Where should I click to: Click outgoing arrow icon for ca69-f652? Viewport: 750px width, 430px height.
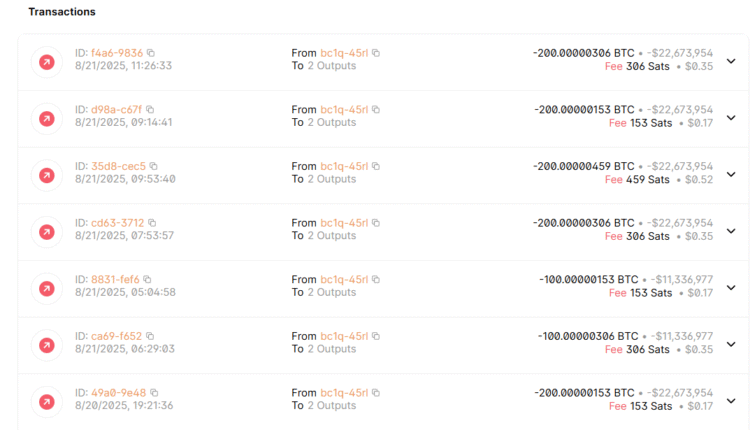click(x=46, y=345)
